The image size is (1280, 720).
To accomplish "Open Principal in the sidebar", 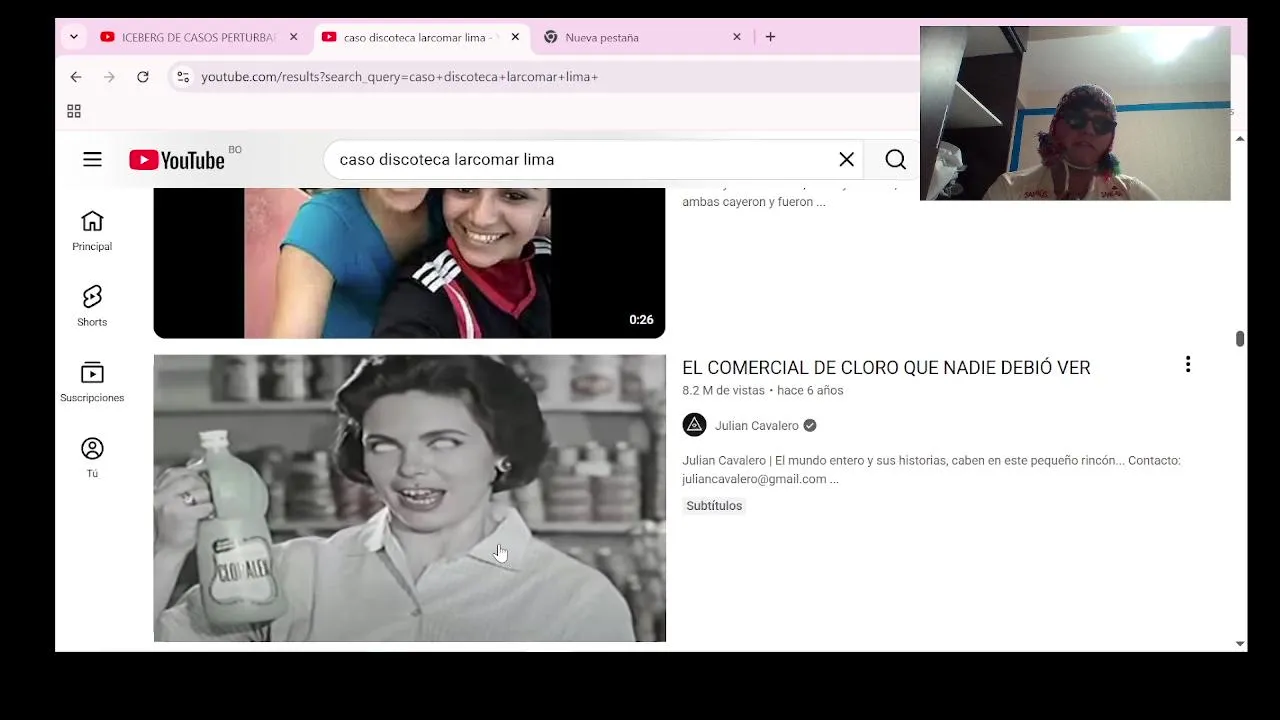I will pyautogui.click(x=92, y=231).
